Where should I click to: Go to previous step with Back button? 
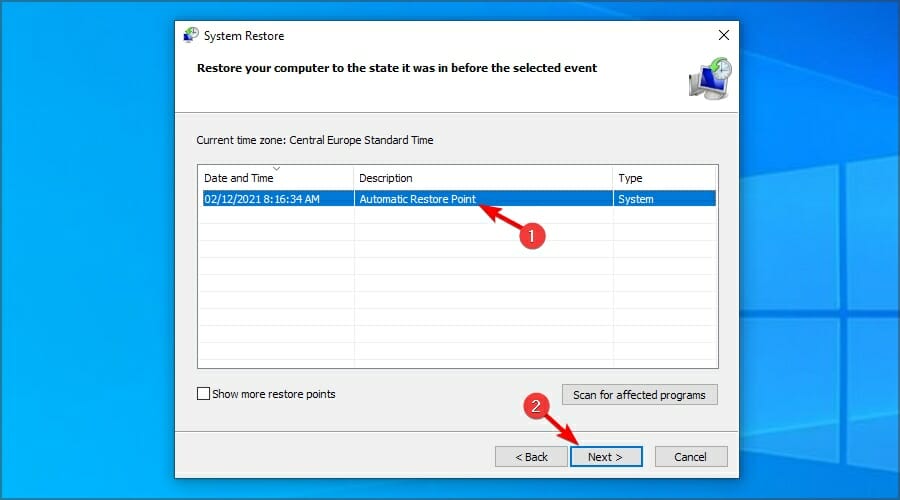[x=531, y=457]
